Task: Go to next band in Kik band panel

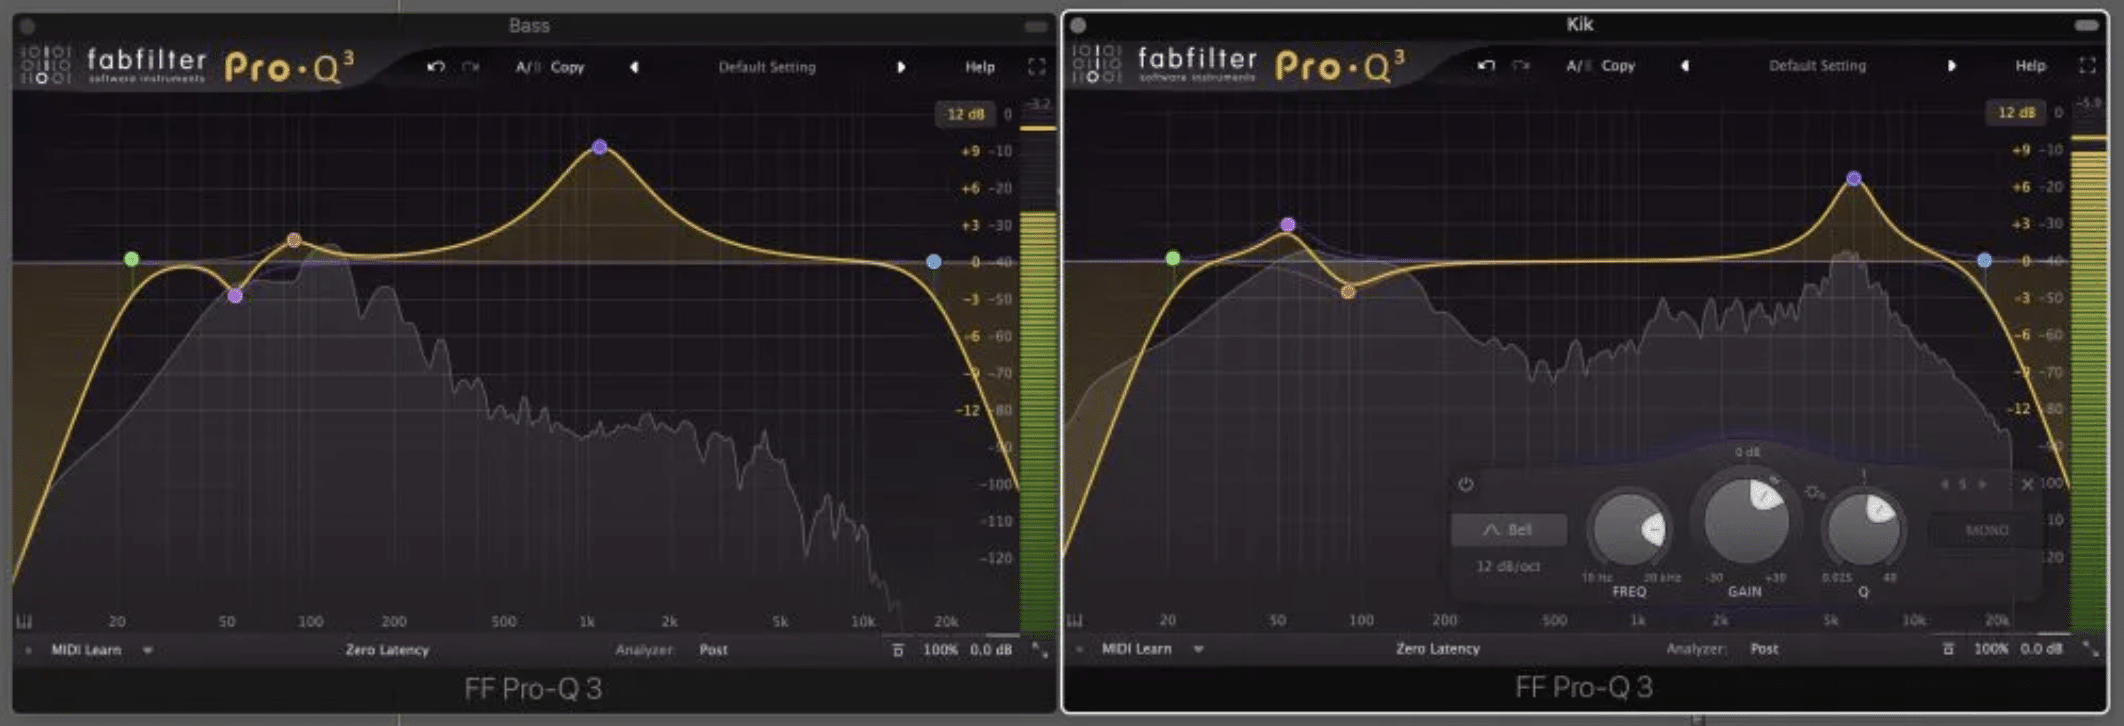Action: (1982, 484)
